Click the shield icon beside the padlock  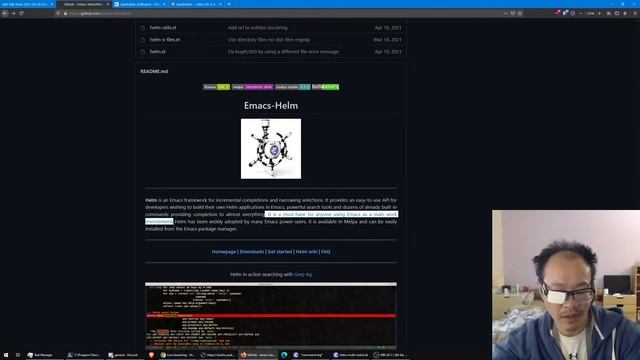click(x=58, y=13)
